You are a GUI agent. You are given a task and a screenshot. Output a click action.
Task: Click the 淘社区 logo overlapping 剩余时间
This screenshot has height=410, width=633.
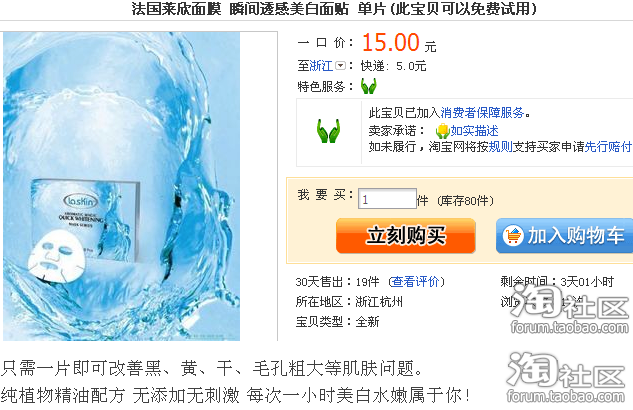tap(569, 308)
